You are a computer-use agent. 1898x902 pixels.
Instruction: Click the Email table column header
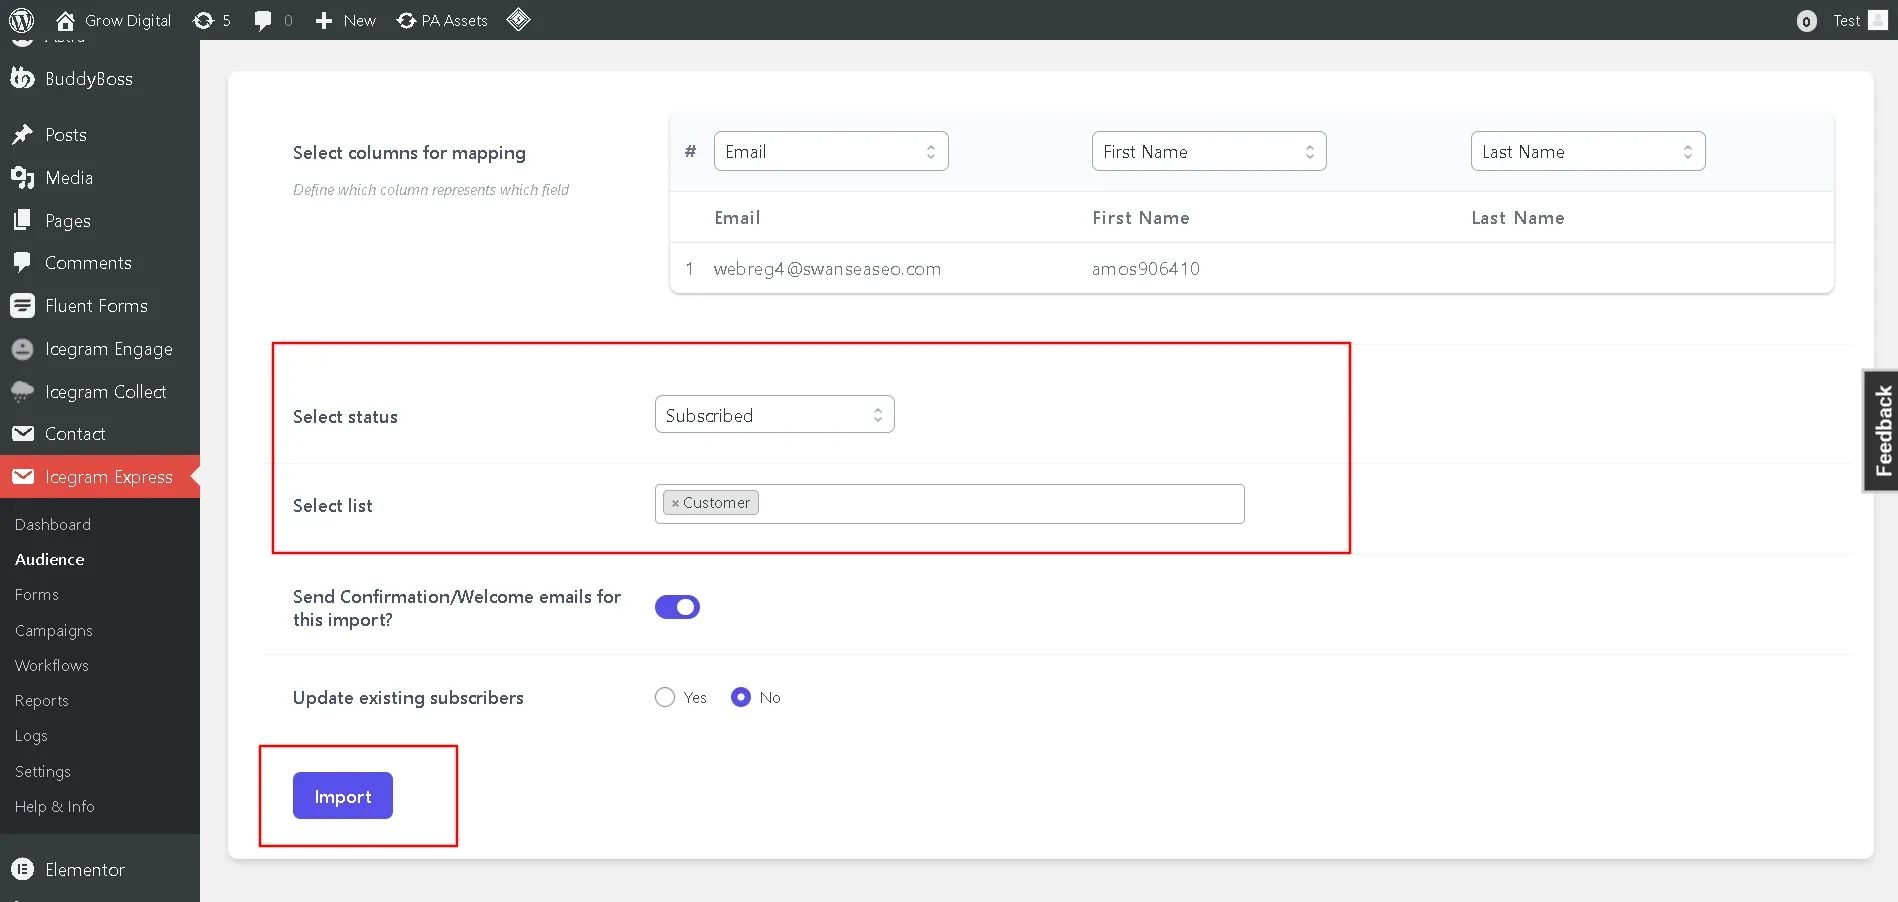point(737,217)
